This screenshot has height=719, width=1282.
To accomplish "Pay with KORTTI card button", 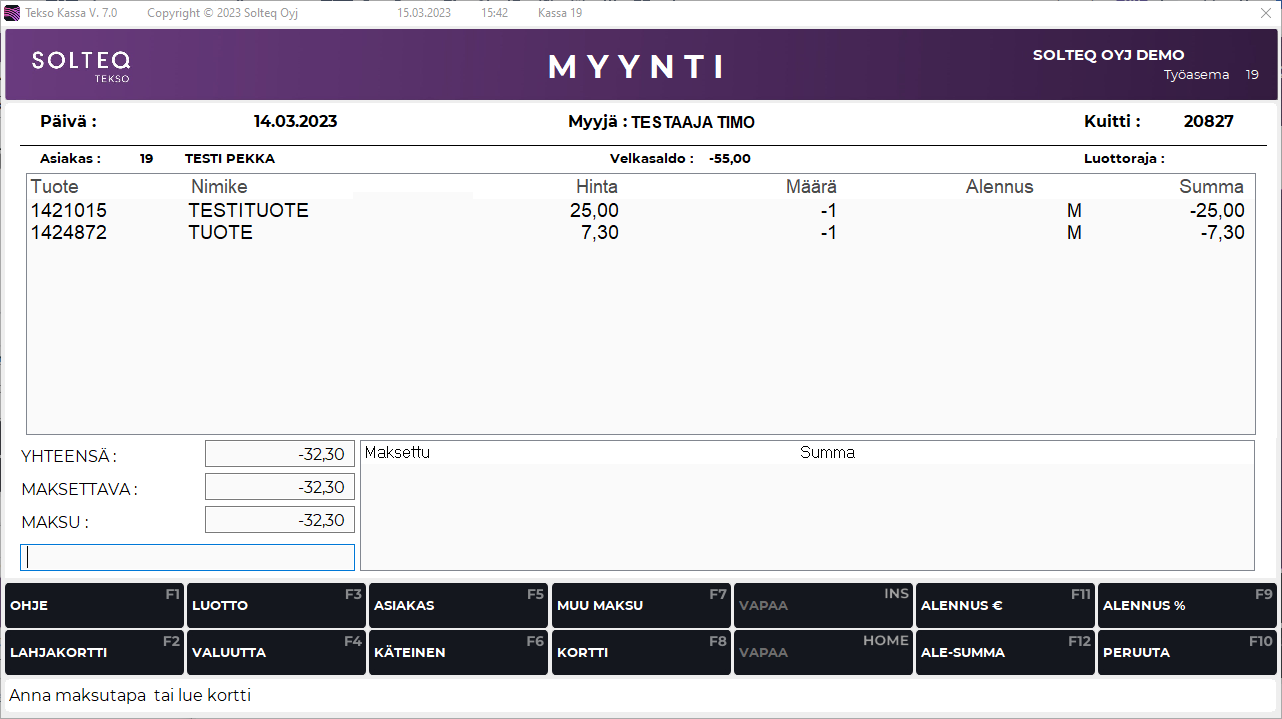I will click(641, 653).
